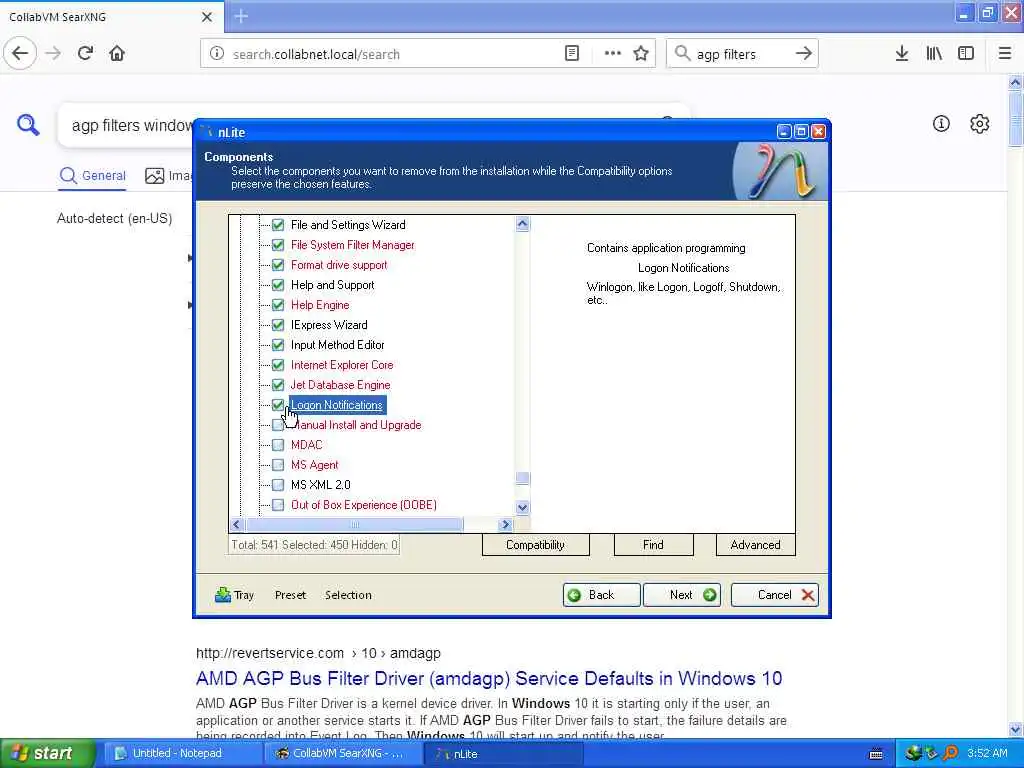This screenshot has width=1024, height=768.
Task: Check MS XML 2.0 component
Action: [278, 485]
